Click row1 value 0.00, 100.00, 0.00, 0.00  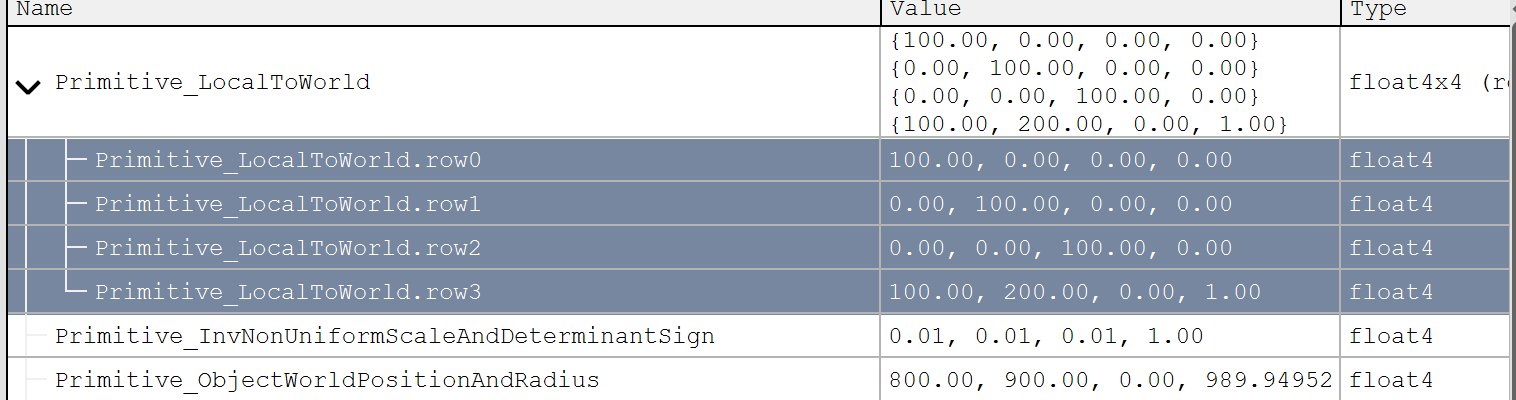click(1060, 204)
